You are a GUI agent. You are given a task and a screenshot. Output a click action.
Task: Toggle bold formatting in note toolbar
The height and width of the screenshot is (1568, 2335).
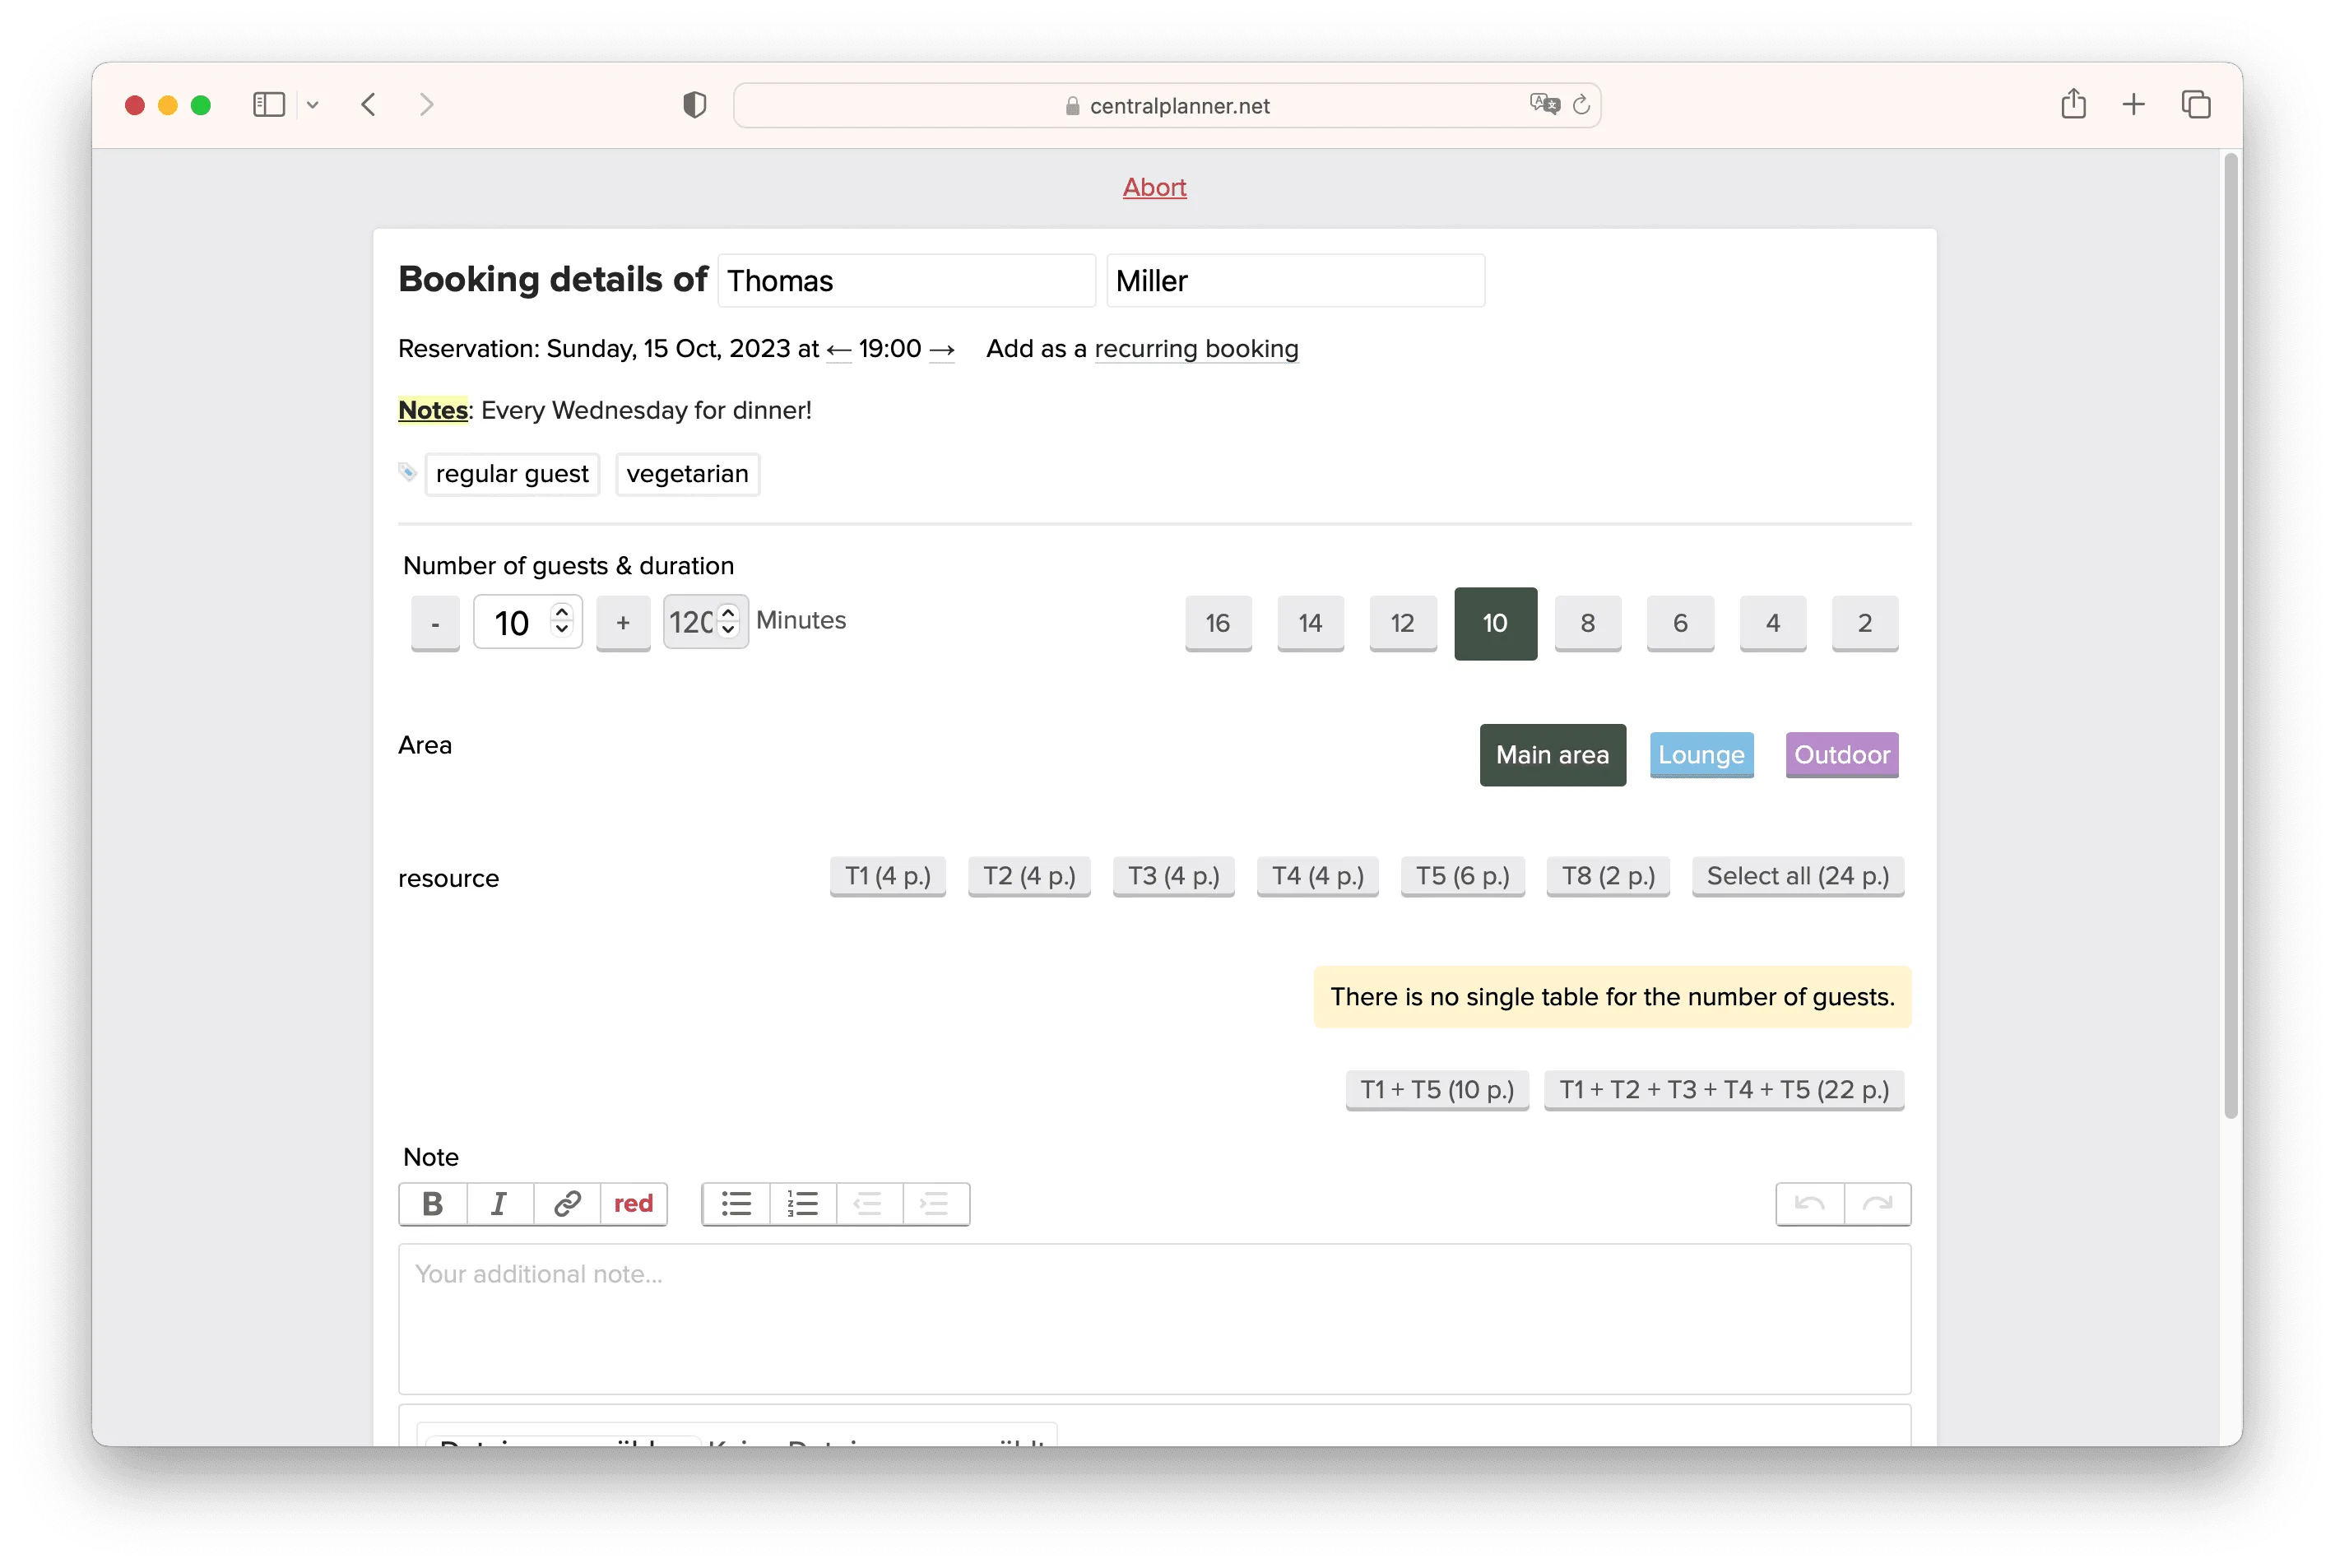pos(432,1203)
